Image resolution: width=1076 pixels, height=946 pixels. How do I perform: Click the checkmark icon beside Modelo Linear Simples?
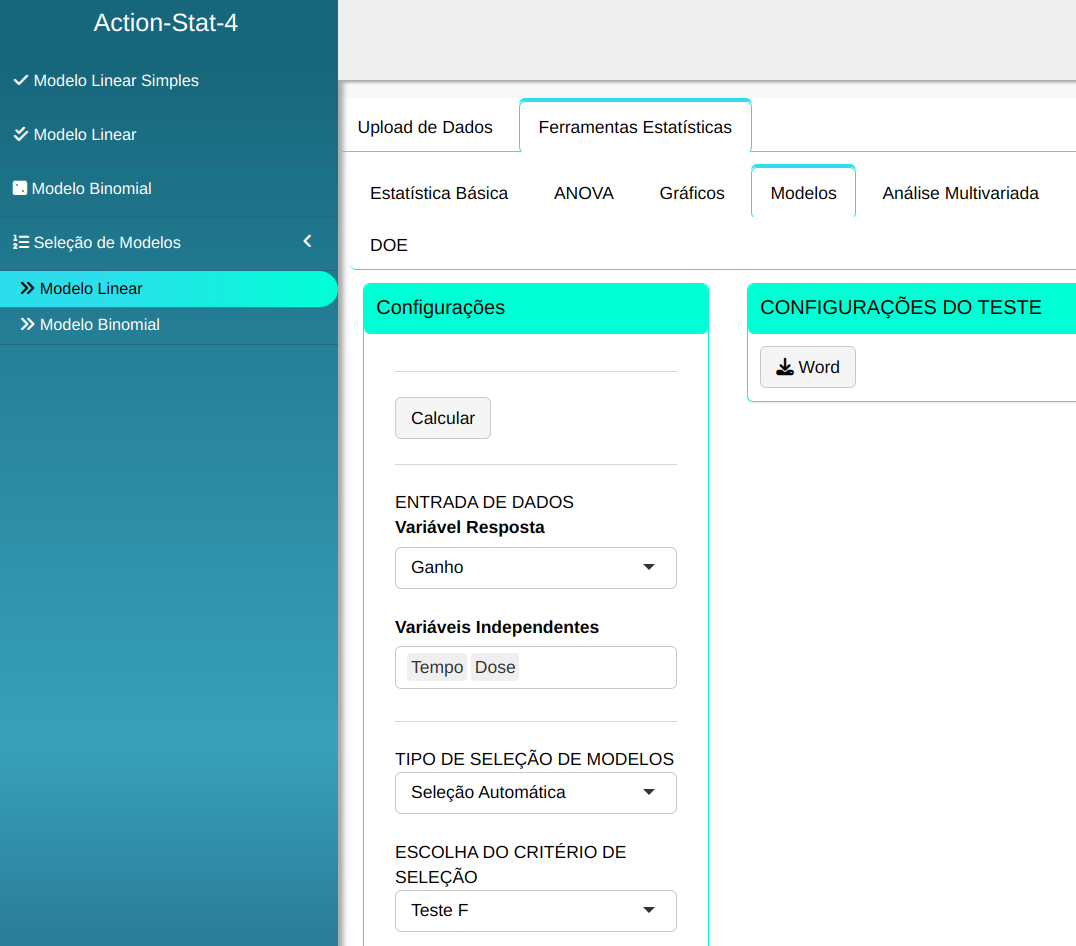point(20,80)
